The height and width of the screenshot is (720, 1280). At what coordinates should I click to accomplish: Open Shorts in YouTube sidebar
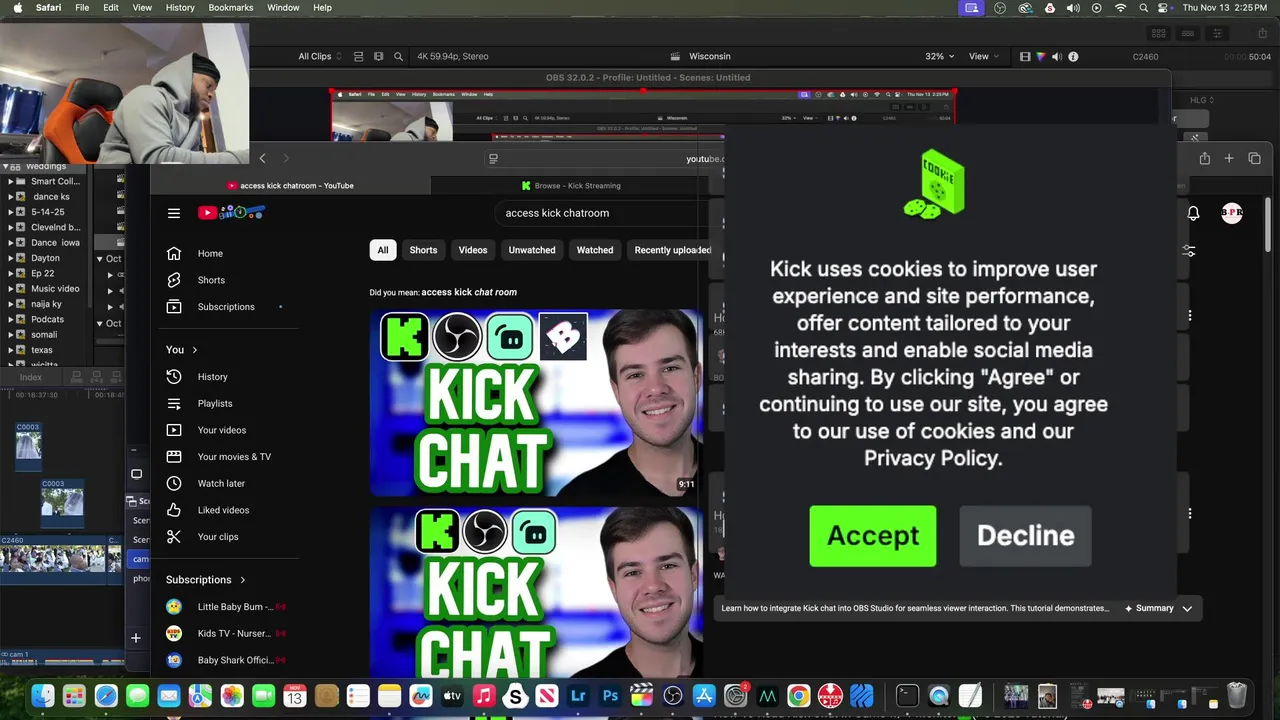[211, 280]
